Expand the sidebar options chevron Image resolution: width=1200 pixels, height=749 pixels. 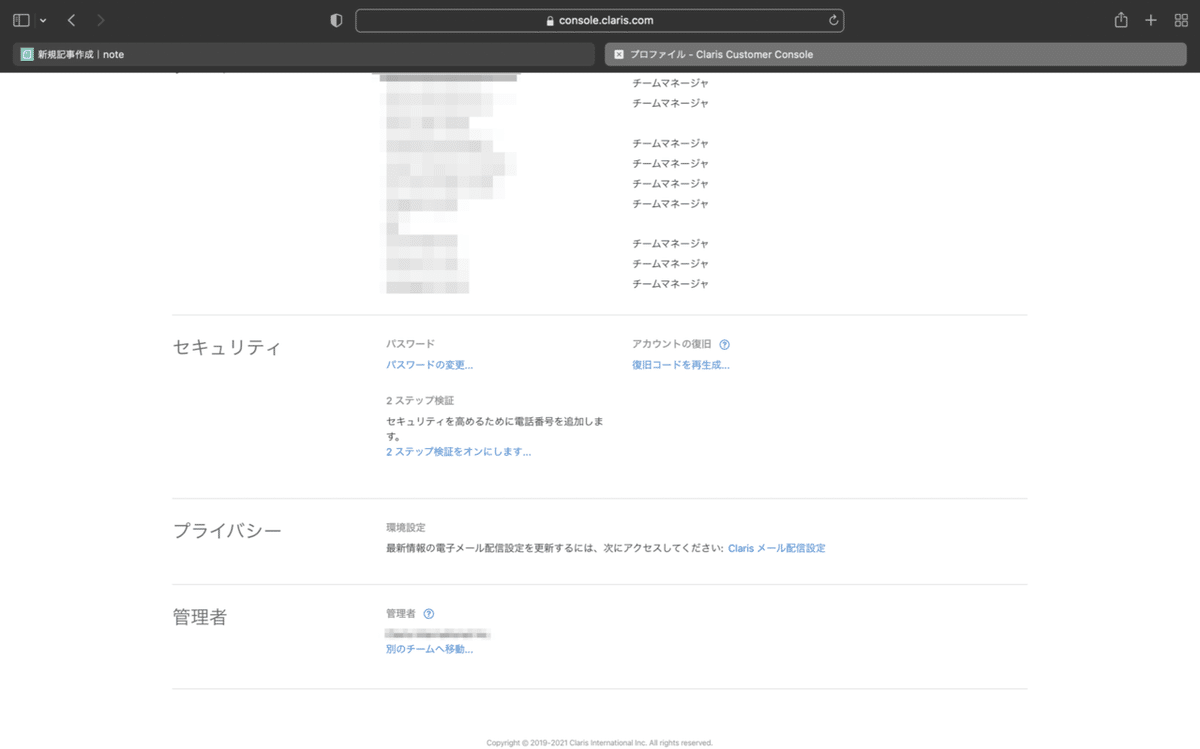(x=43, y=19)
